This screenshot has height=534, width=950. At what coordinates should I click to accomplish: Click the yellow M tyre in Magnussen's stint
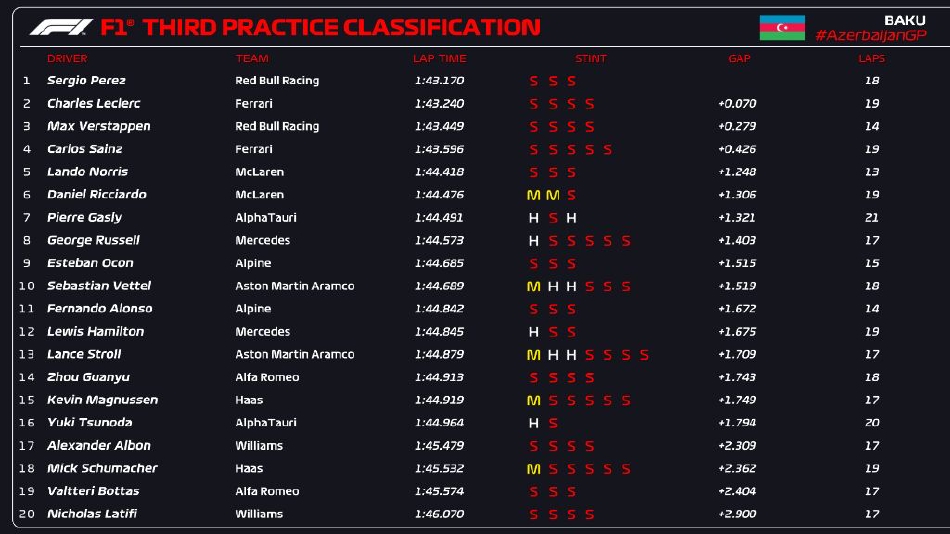point(533,400)
